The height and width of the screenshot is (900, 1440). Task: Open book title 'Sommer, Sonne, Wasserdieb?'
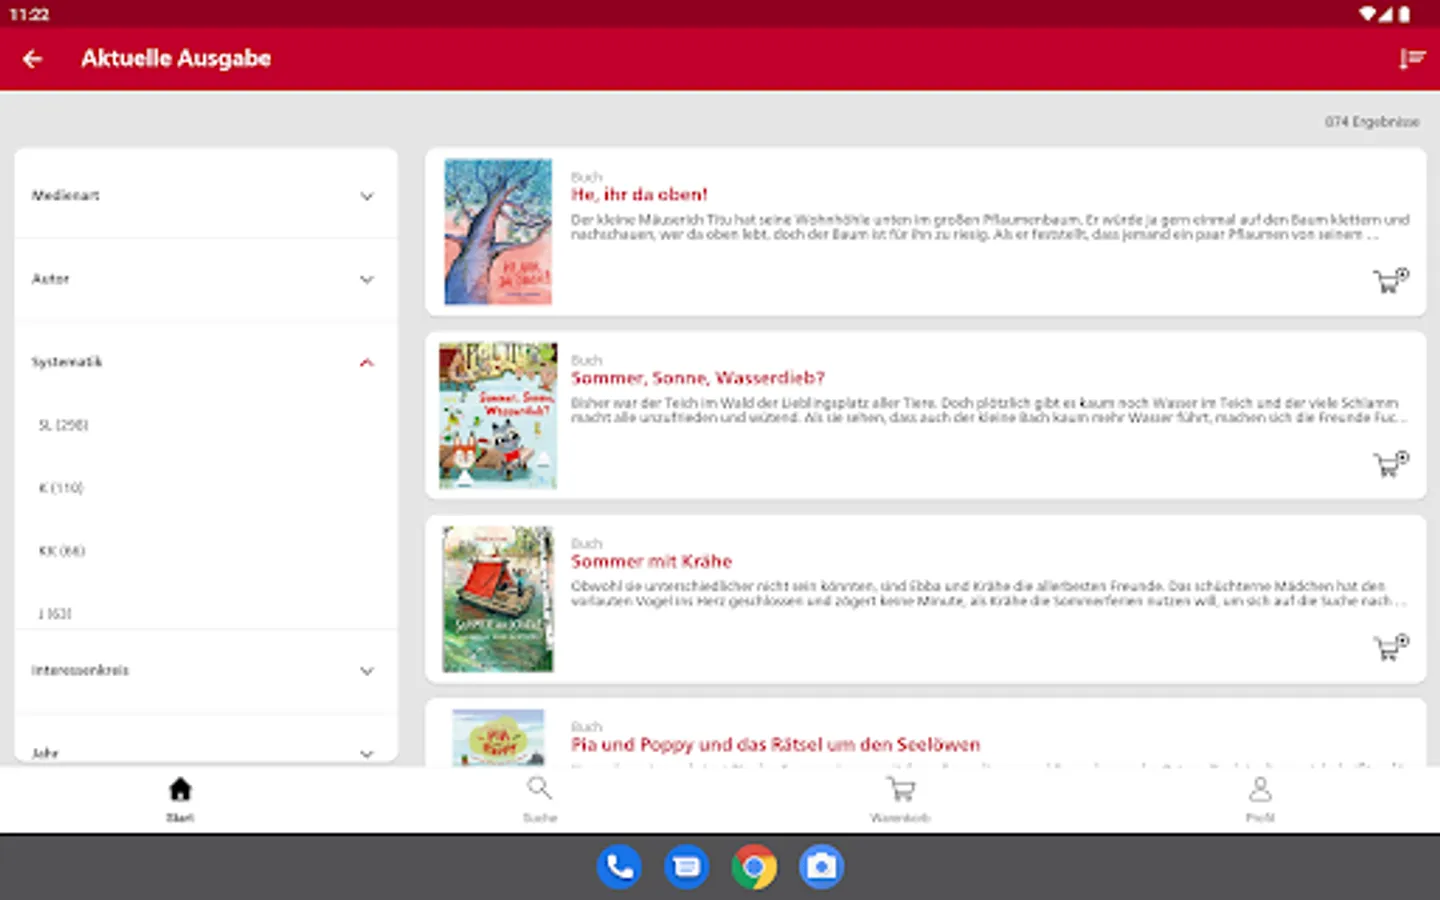698,378
